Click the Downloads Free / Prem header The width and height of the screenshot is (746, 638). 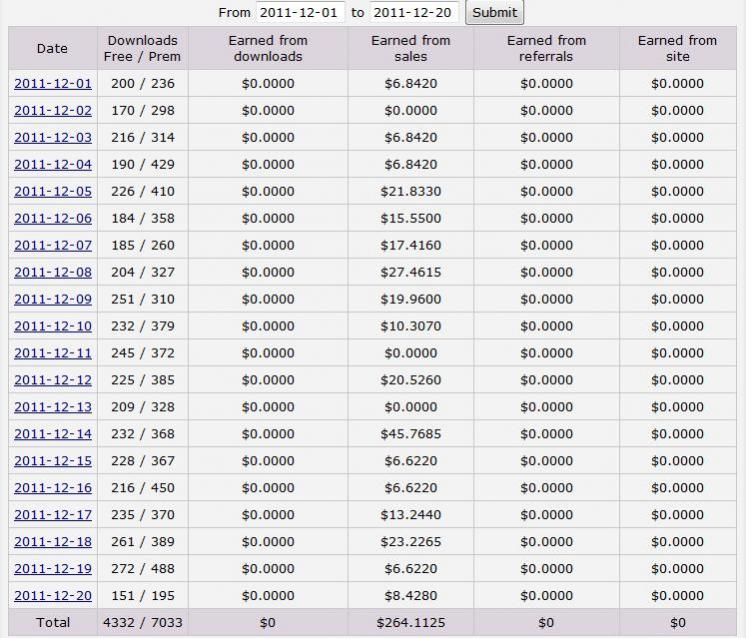[143, 48]
